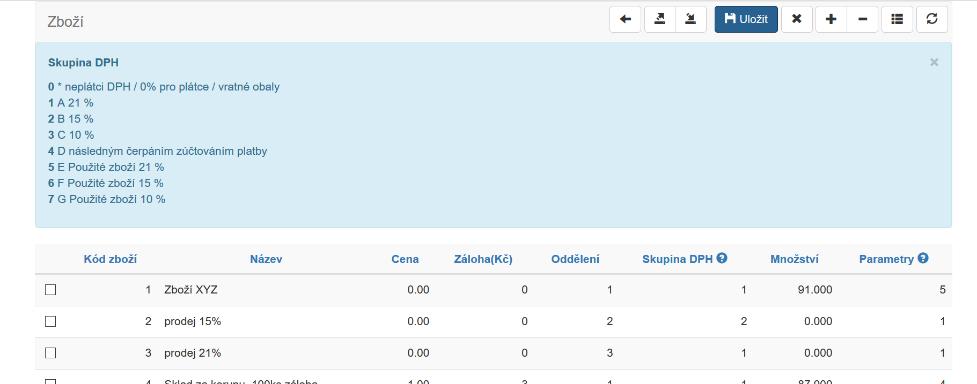Screen dimensions: 977x384
Task: Open the list view icon button
Action: tap(897, 19)
